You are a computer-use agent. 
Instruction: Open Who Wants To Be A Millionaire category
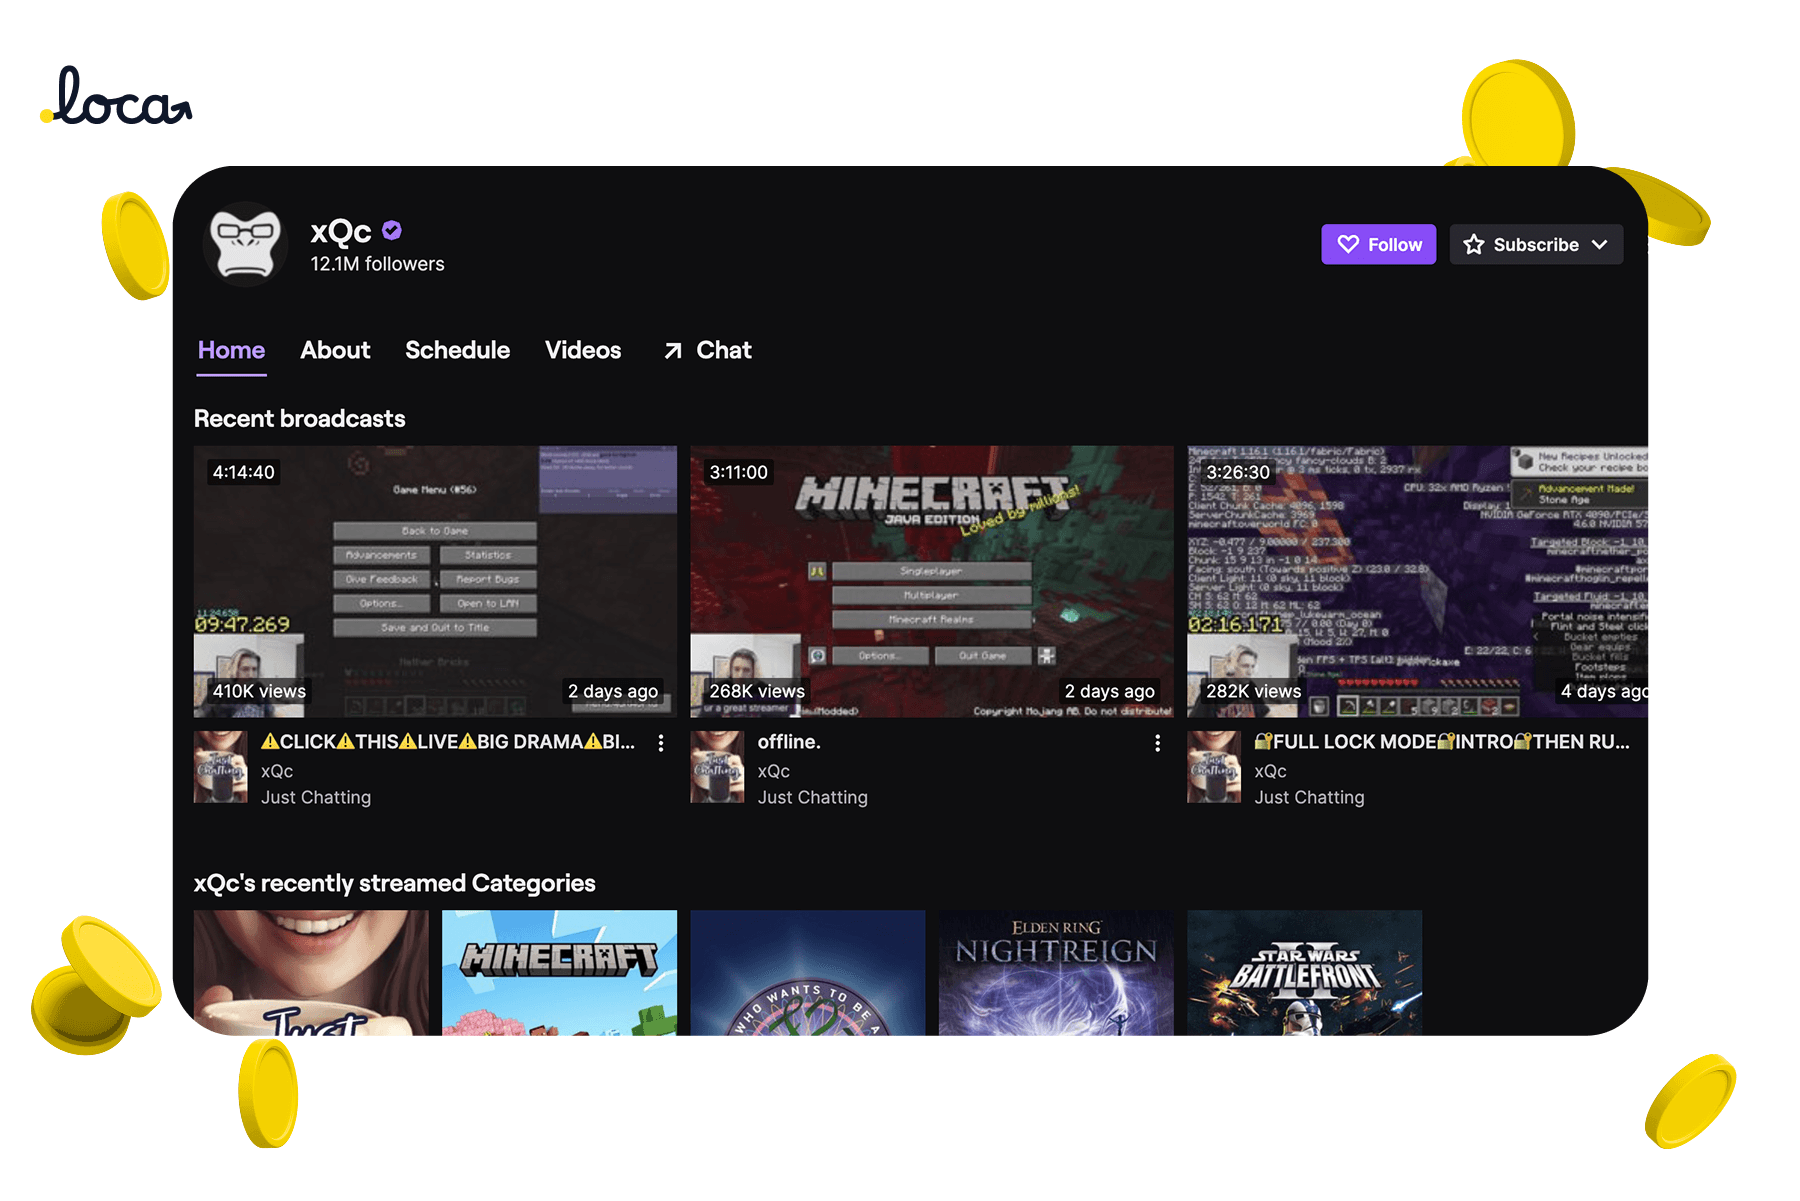(x=808, y=972)
